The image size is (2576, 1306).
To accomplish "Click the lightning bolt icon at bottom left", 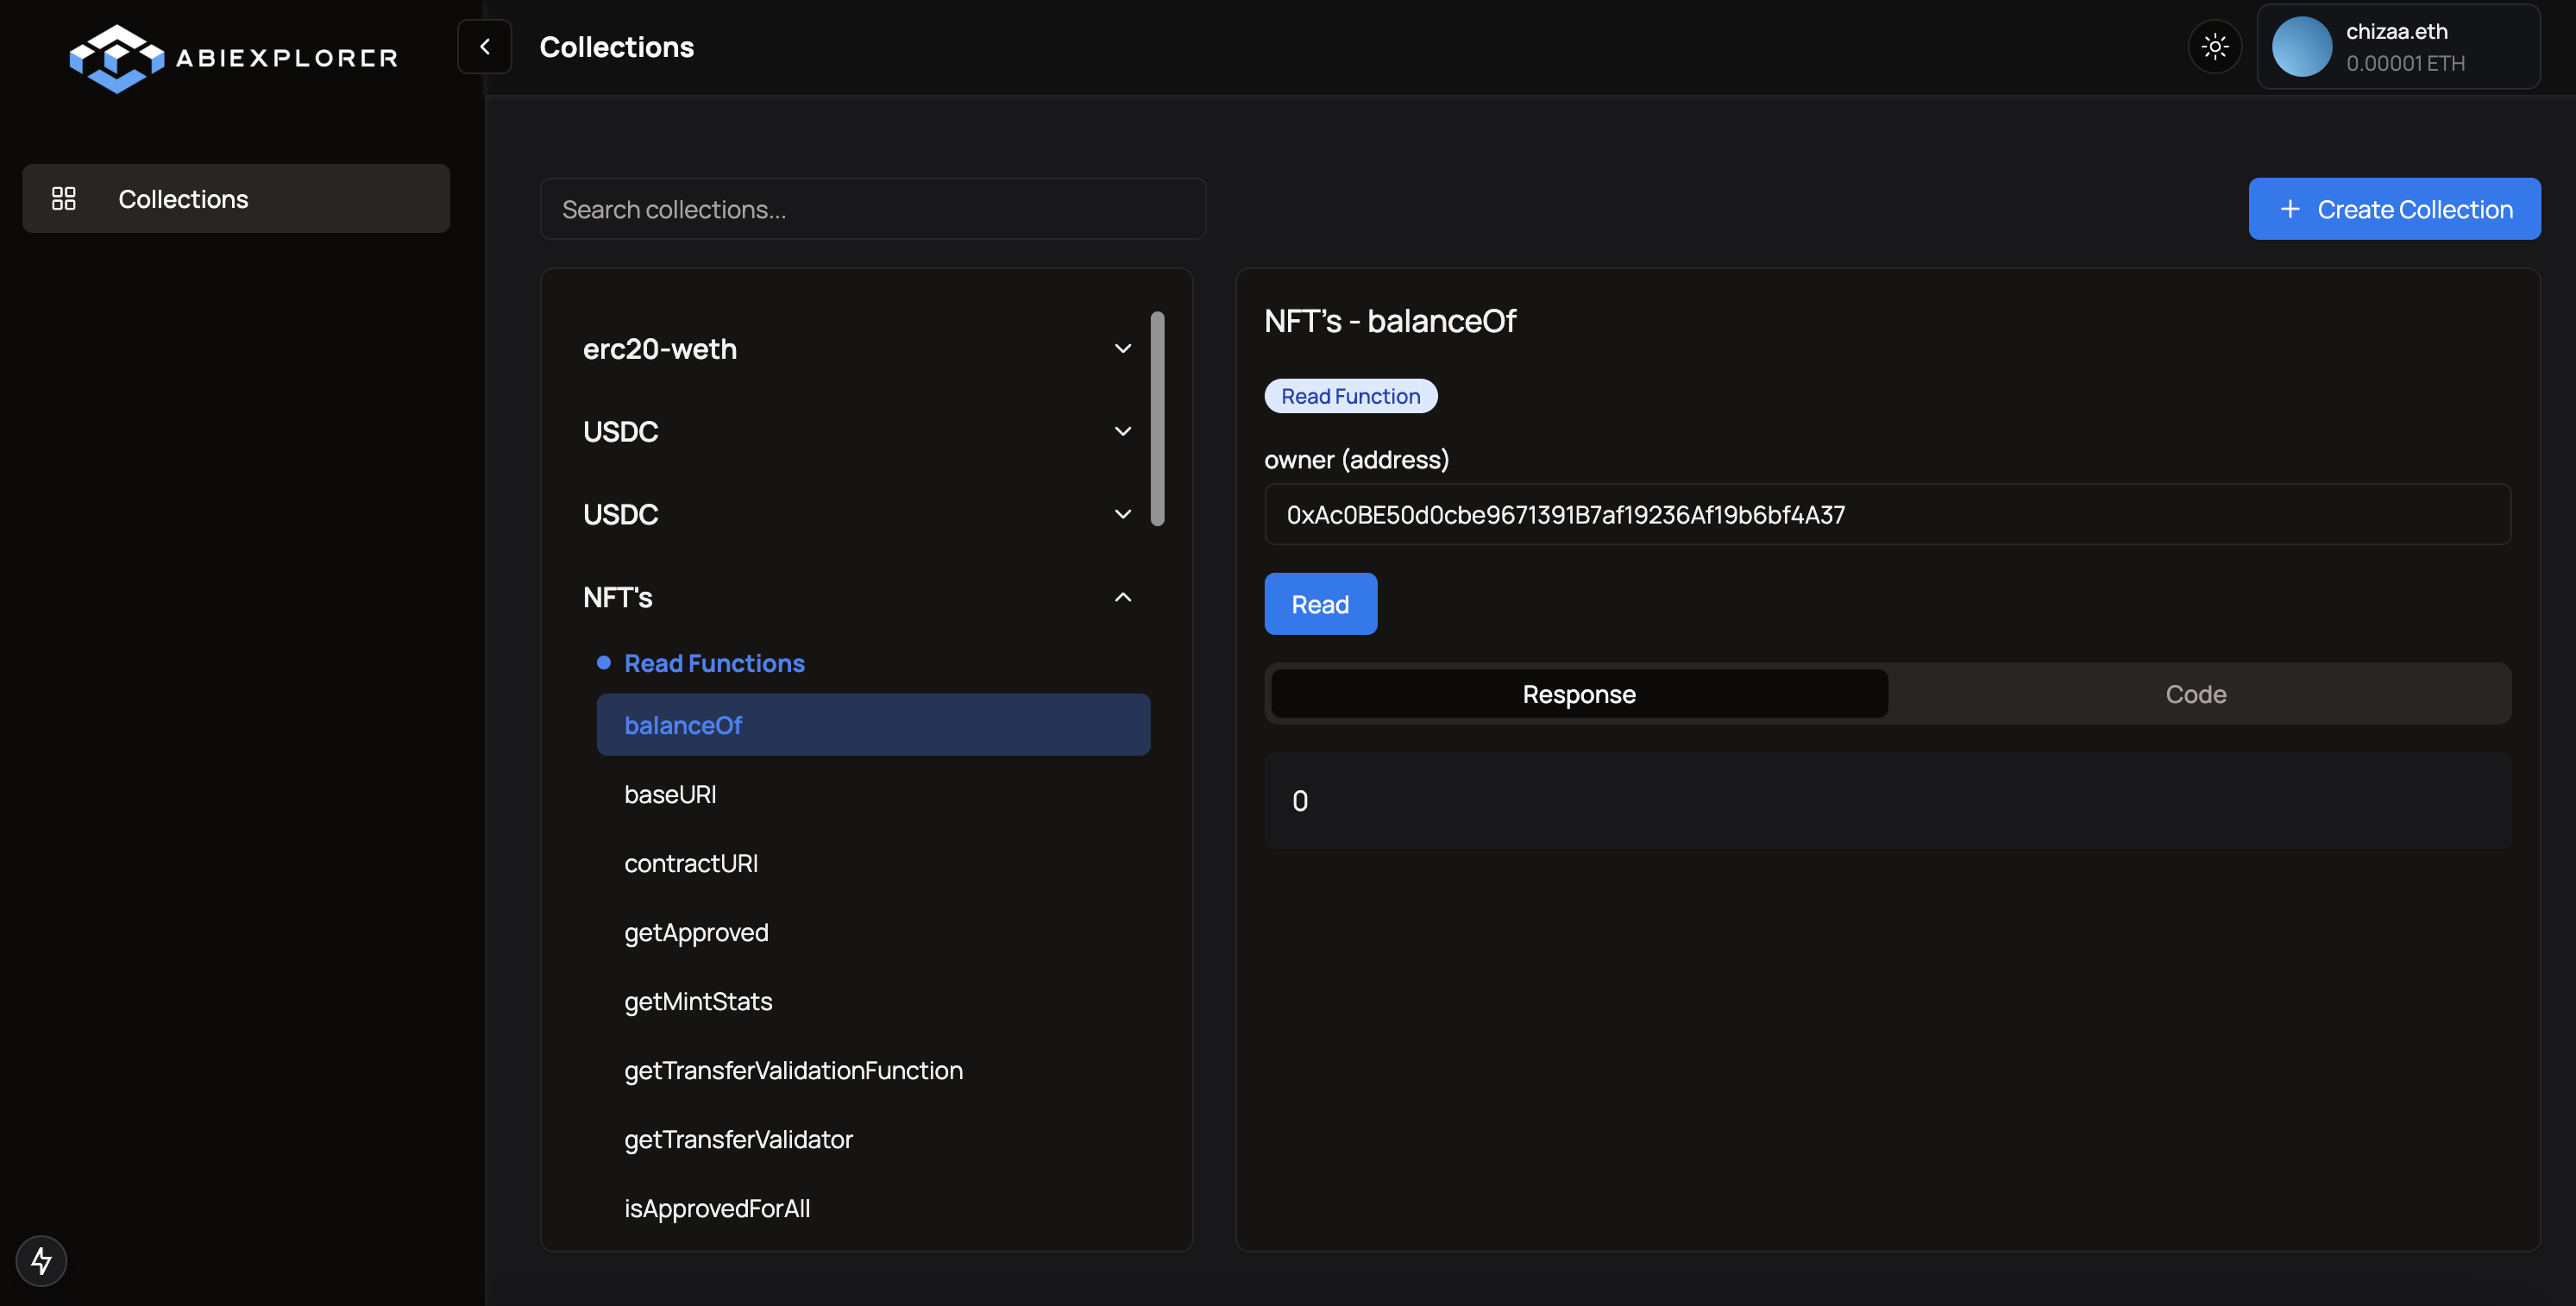I will point(41,1261).
